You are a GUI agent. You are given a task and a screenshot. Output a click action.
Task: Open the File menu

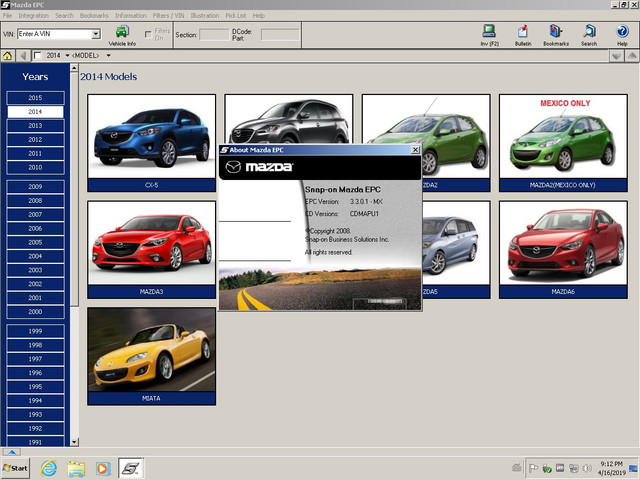pyautogui.click(x=7, y=16)
